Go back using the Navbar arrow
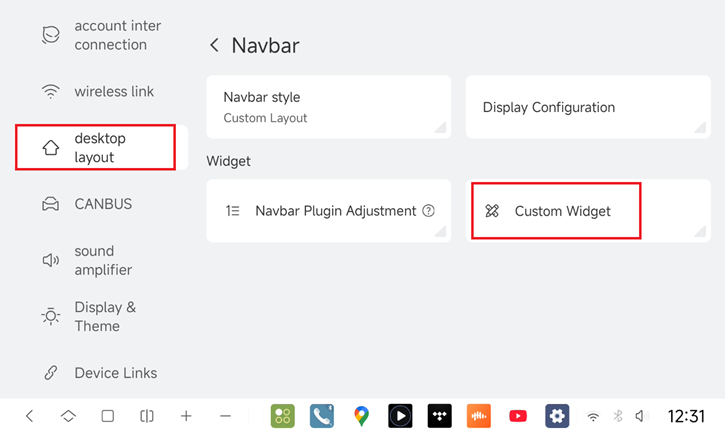The width and height of the screenshot is (725, 432). (x=214, y=45)
